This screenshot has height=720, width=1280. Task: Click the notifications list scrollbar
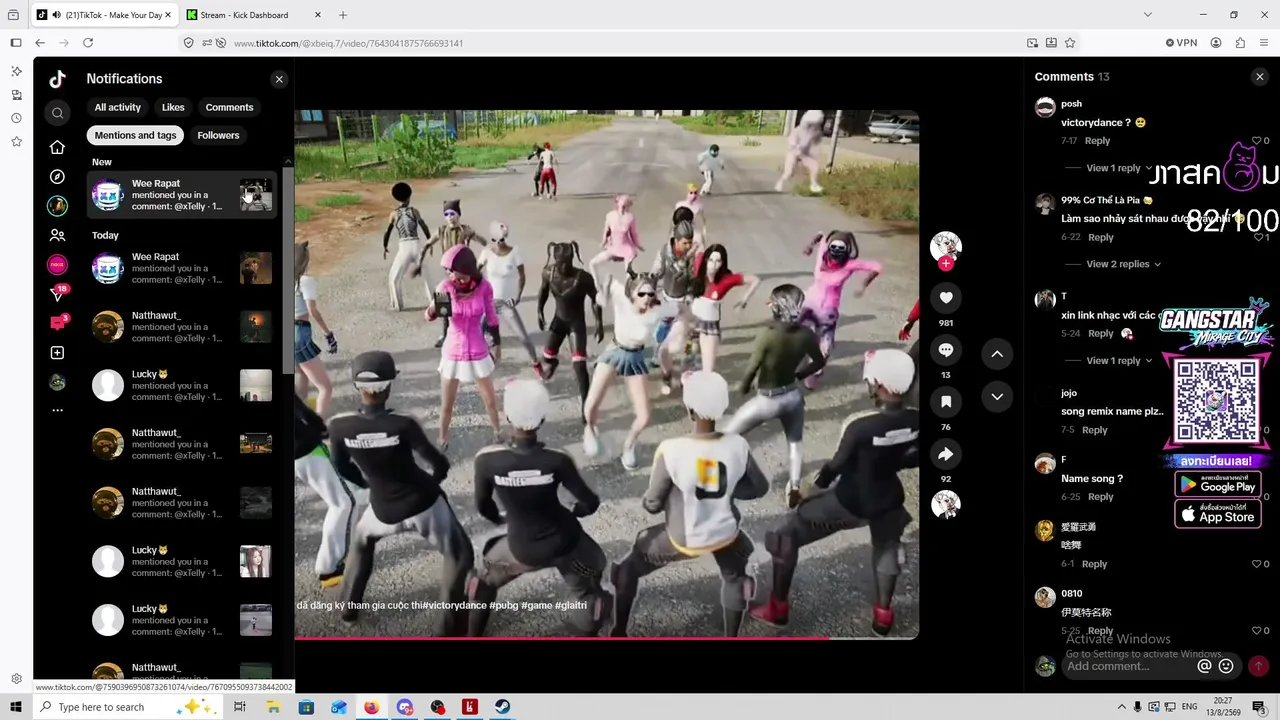(x=288, y=270)
